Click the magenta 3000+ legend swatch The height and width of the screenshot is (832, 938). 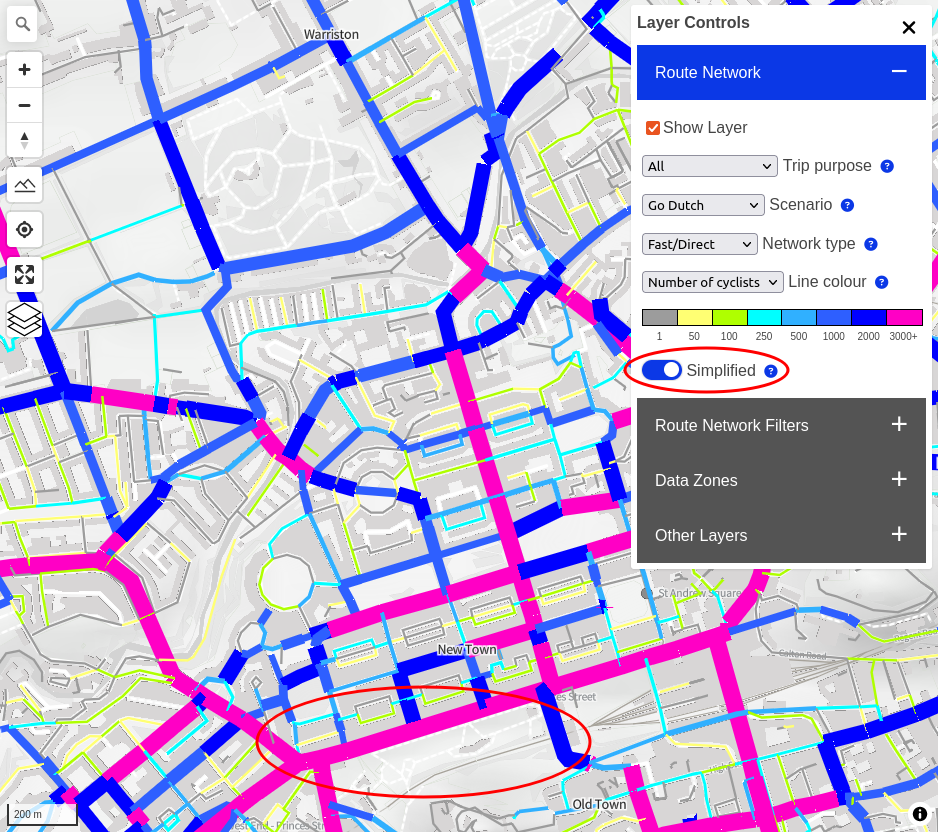coord(904,318)
